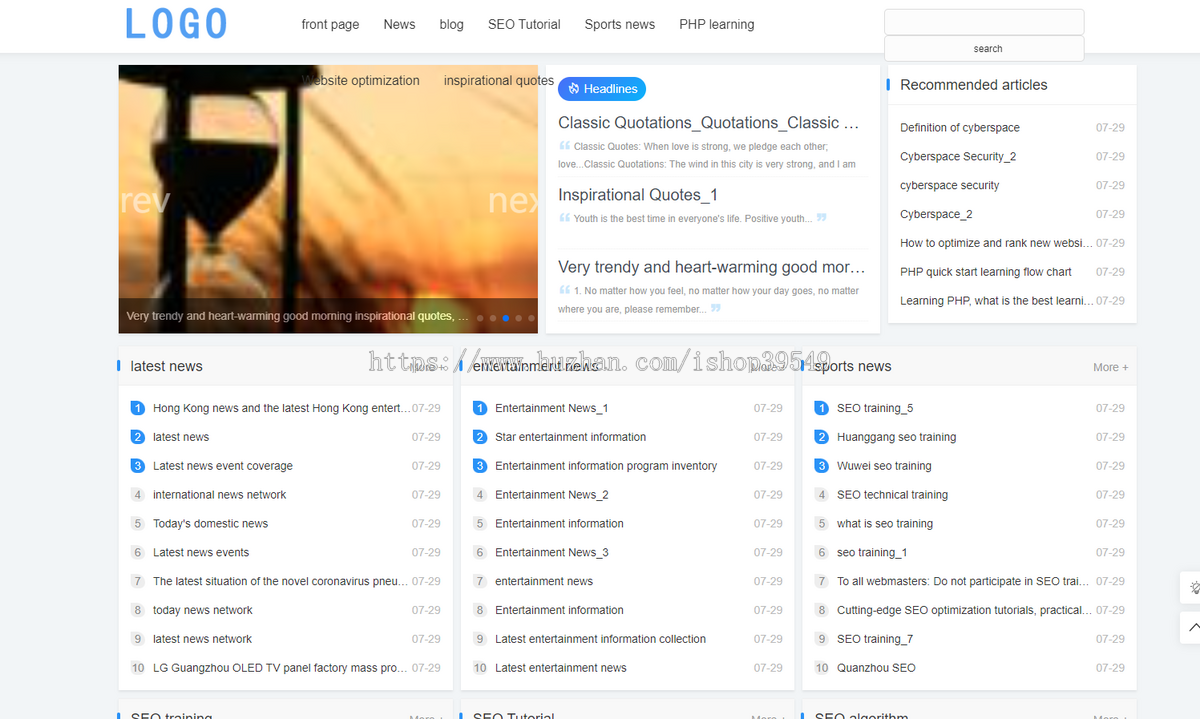Open Star entertainment information article
Screen dimensions: 1200x719
tap(570, 437)
